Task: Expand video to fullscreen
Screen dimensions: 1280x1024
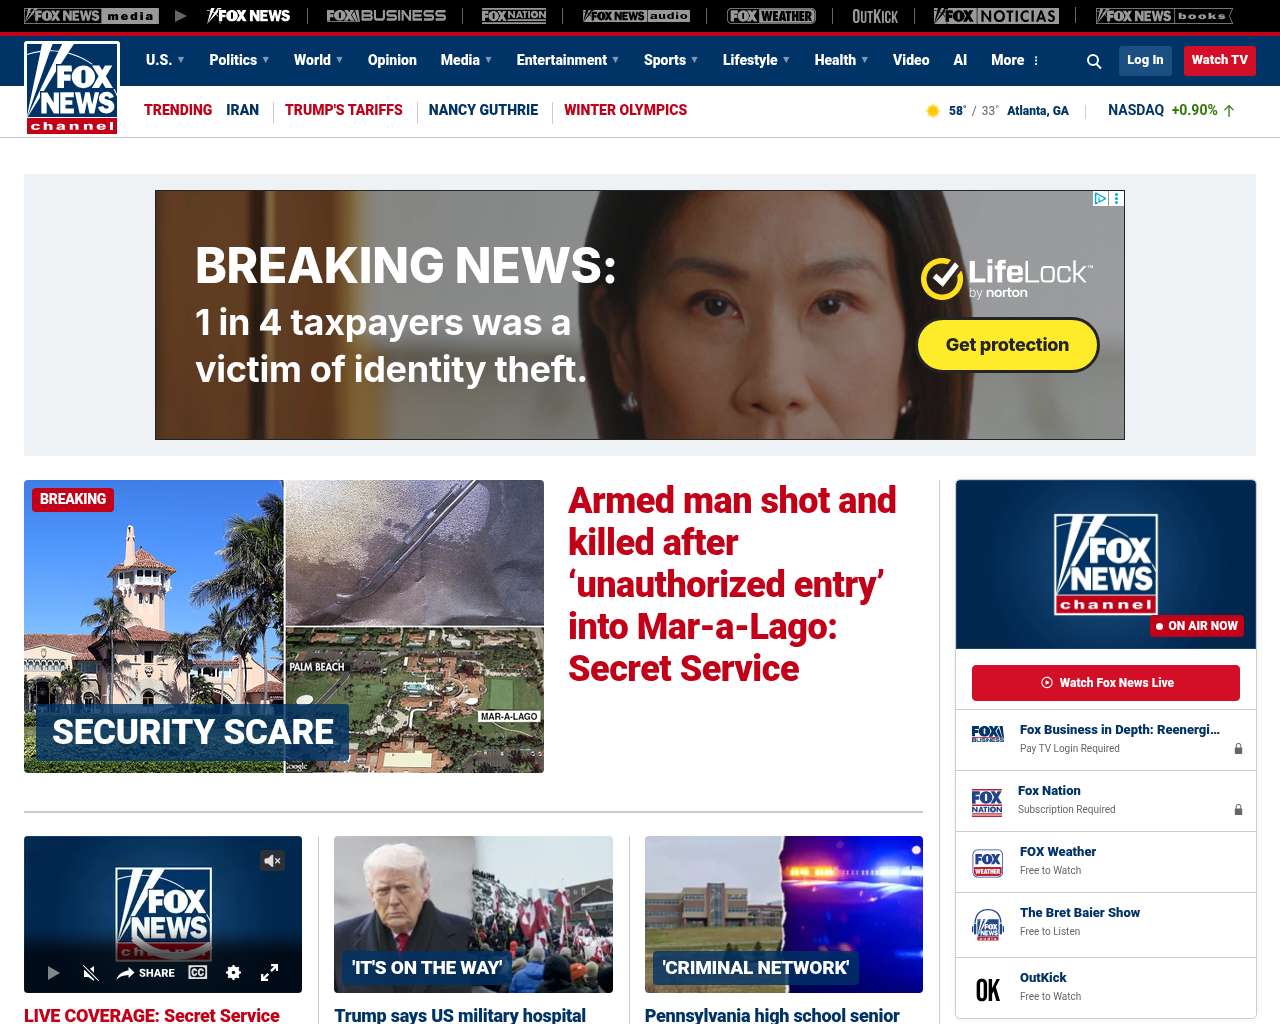Action: click(269, 973)
